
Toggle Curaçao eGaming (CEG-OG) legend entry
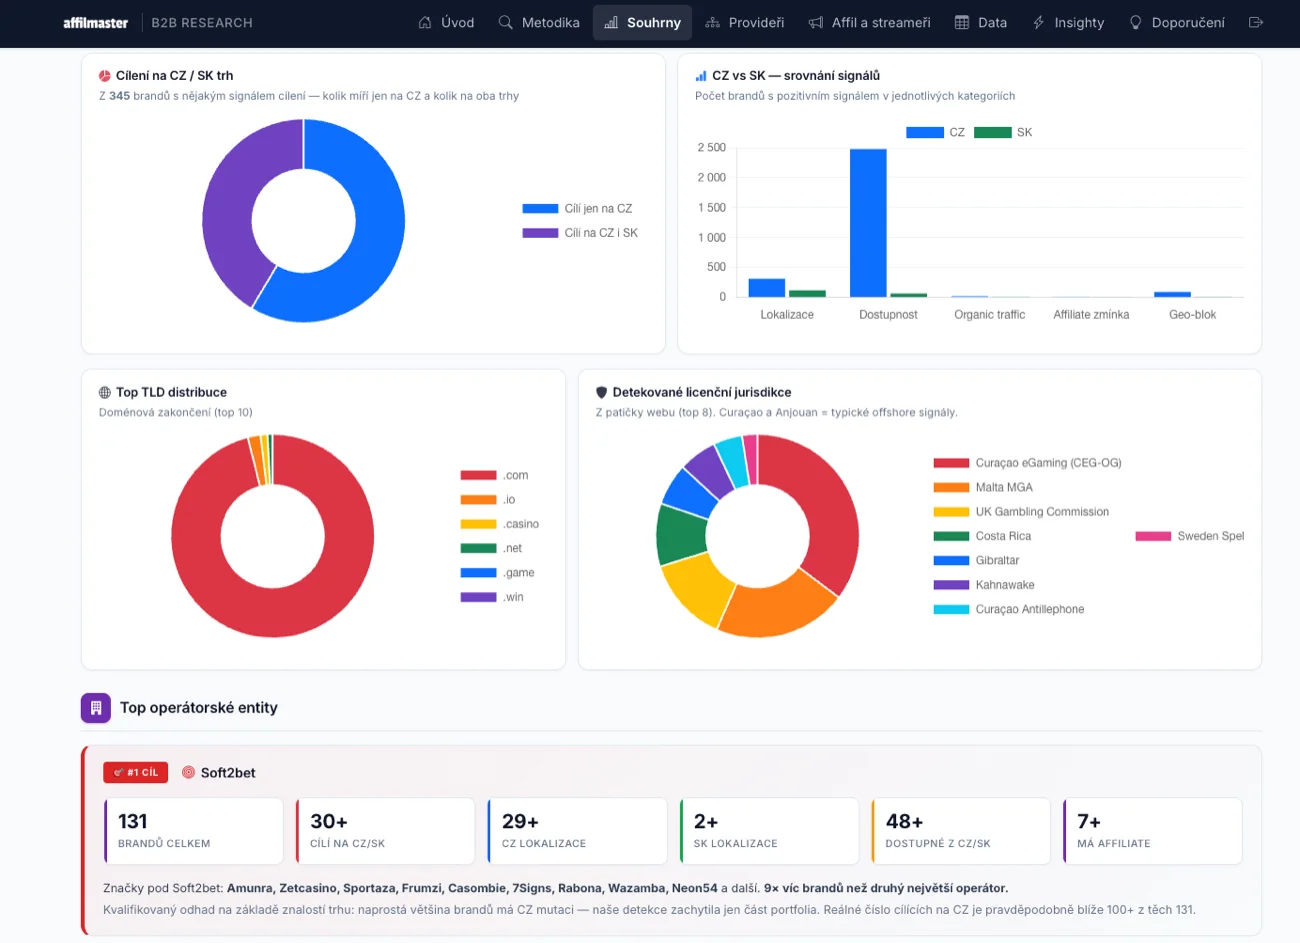coord(1027,463)
